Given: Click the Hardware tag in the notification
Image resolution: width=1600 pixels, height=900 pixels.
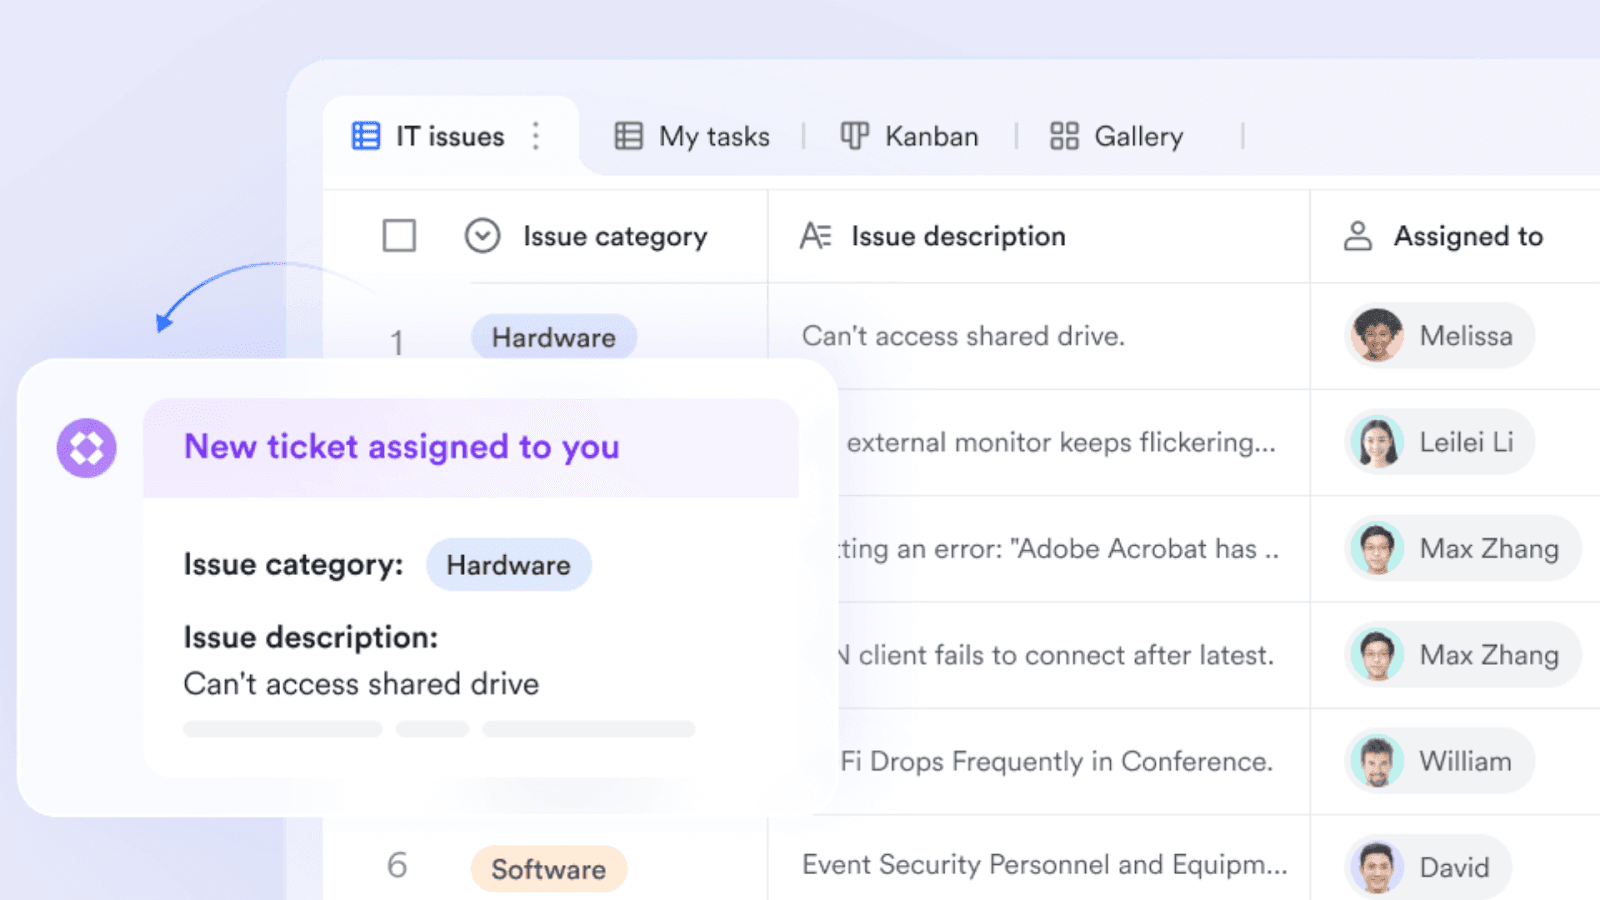Looking at the screenshot, I should (x=509, y=565).
